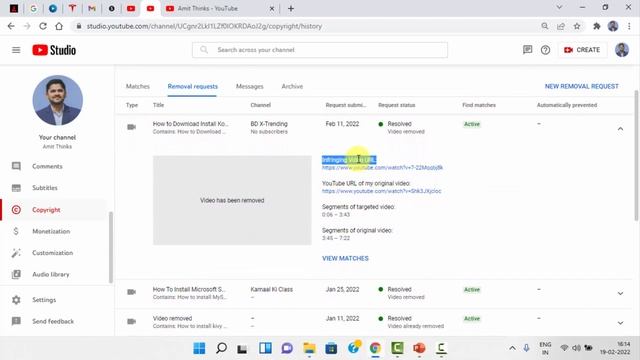Screen dimensions: 640x360
Task: Open the Audio library sidebar item
Action: click(x=51, y=275)
